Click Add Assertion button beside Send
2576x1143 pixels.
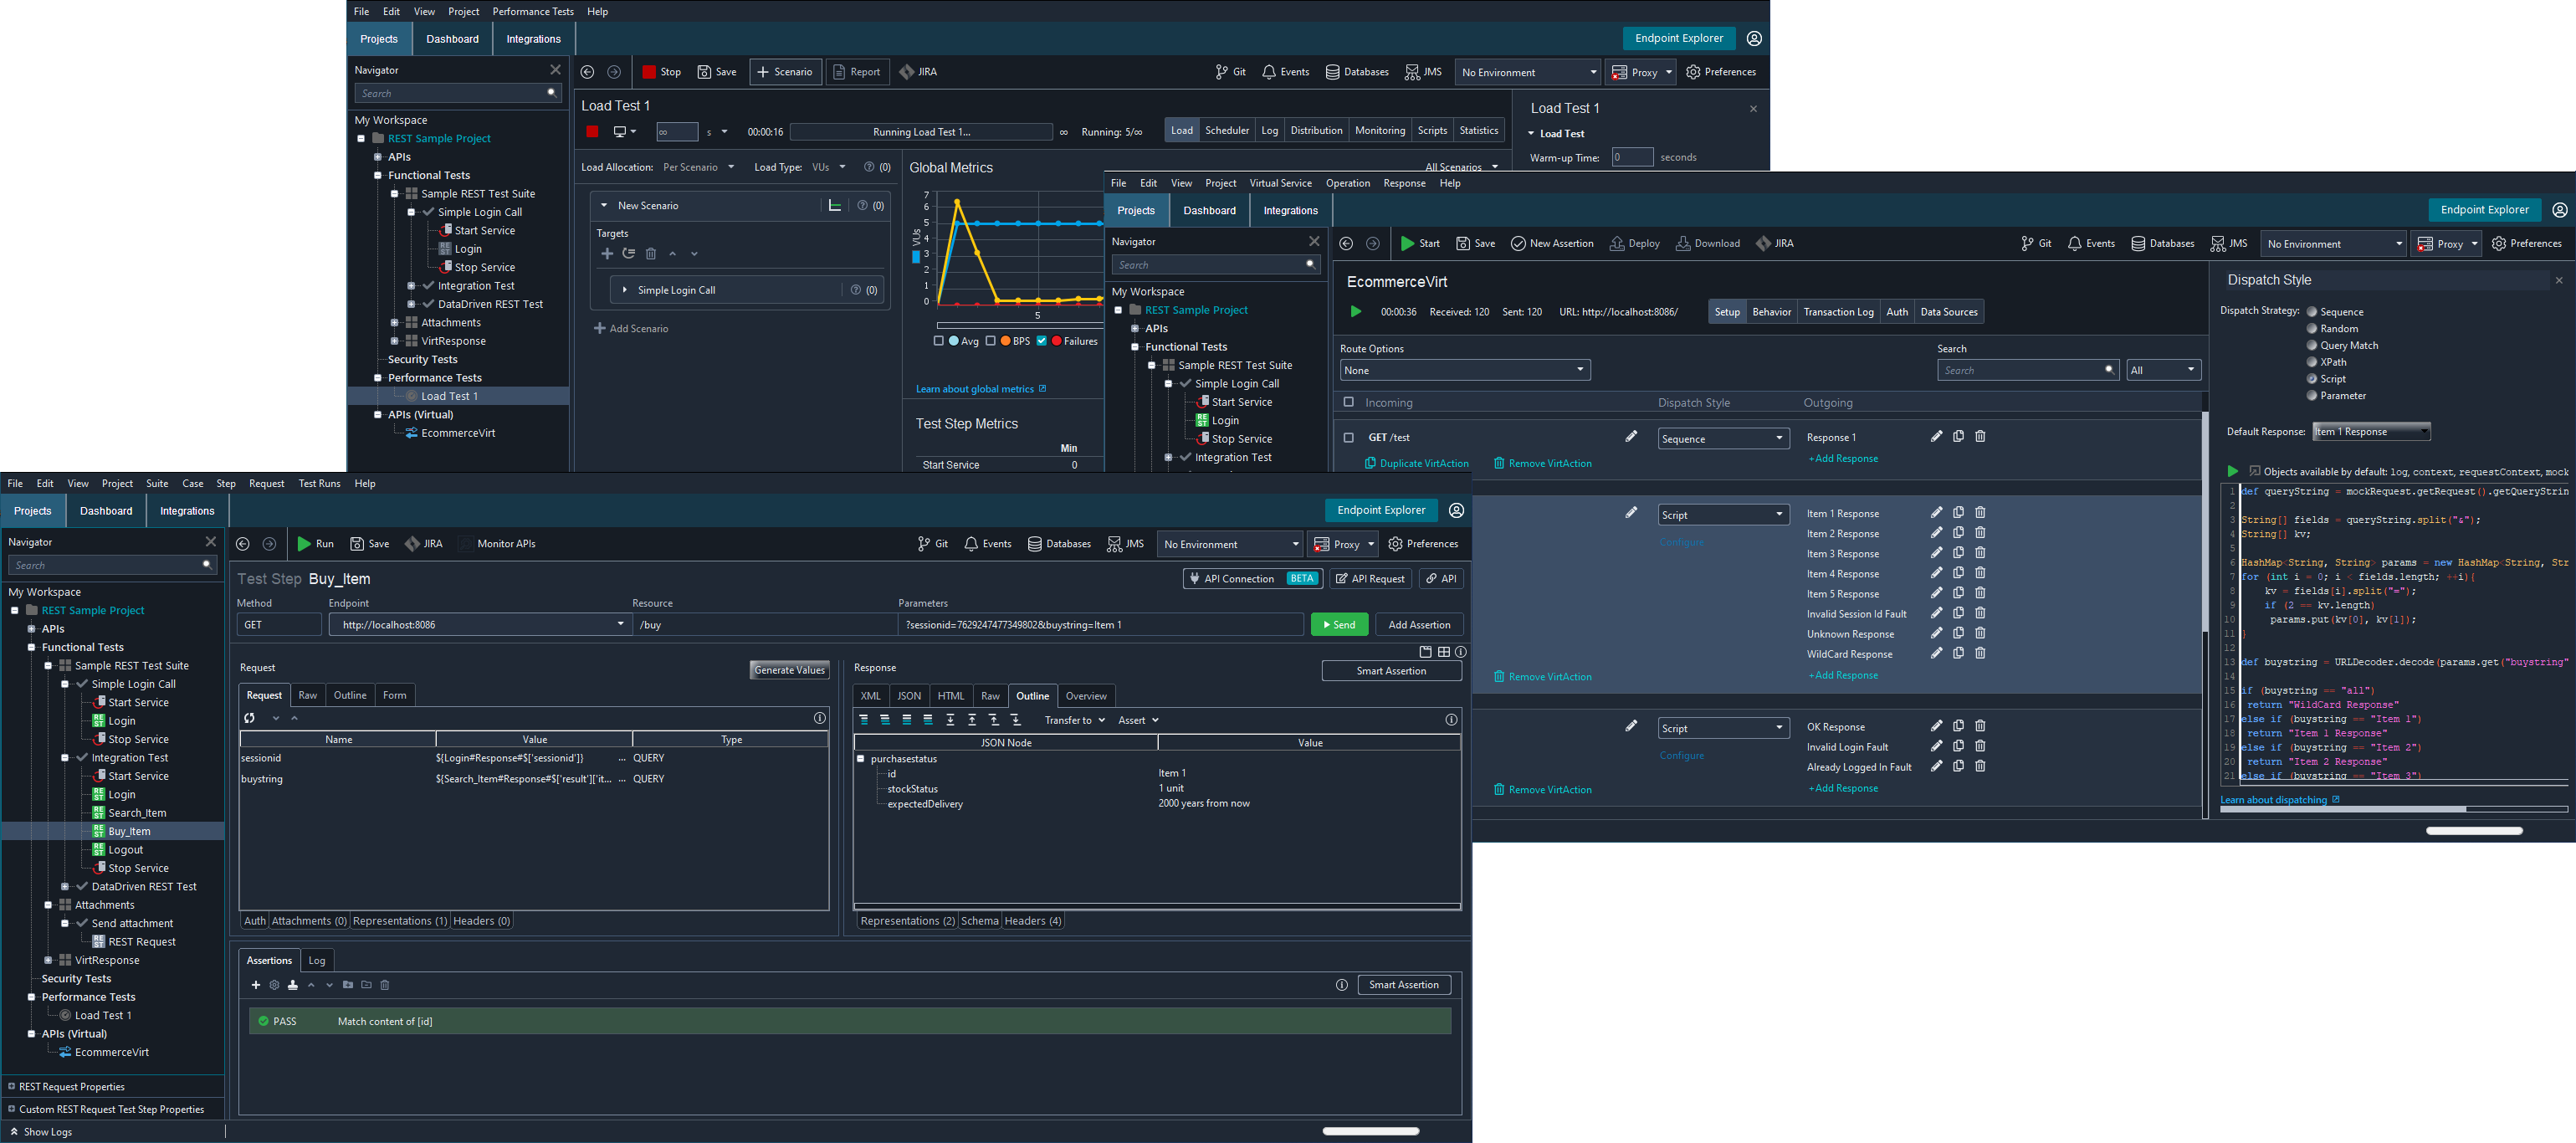pyautogui.click(x=1419, y=625)
